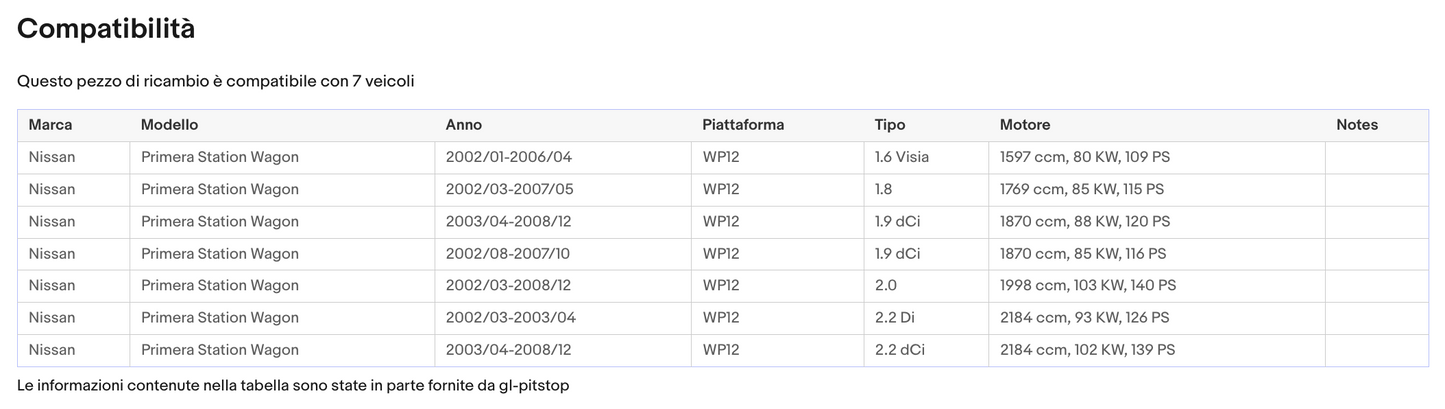Image resolution: width=1445 pixels, height=409 pixels.
Task: Select the 1.6 Visia type cell
Action: [x=901, y=157]
